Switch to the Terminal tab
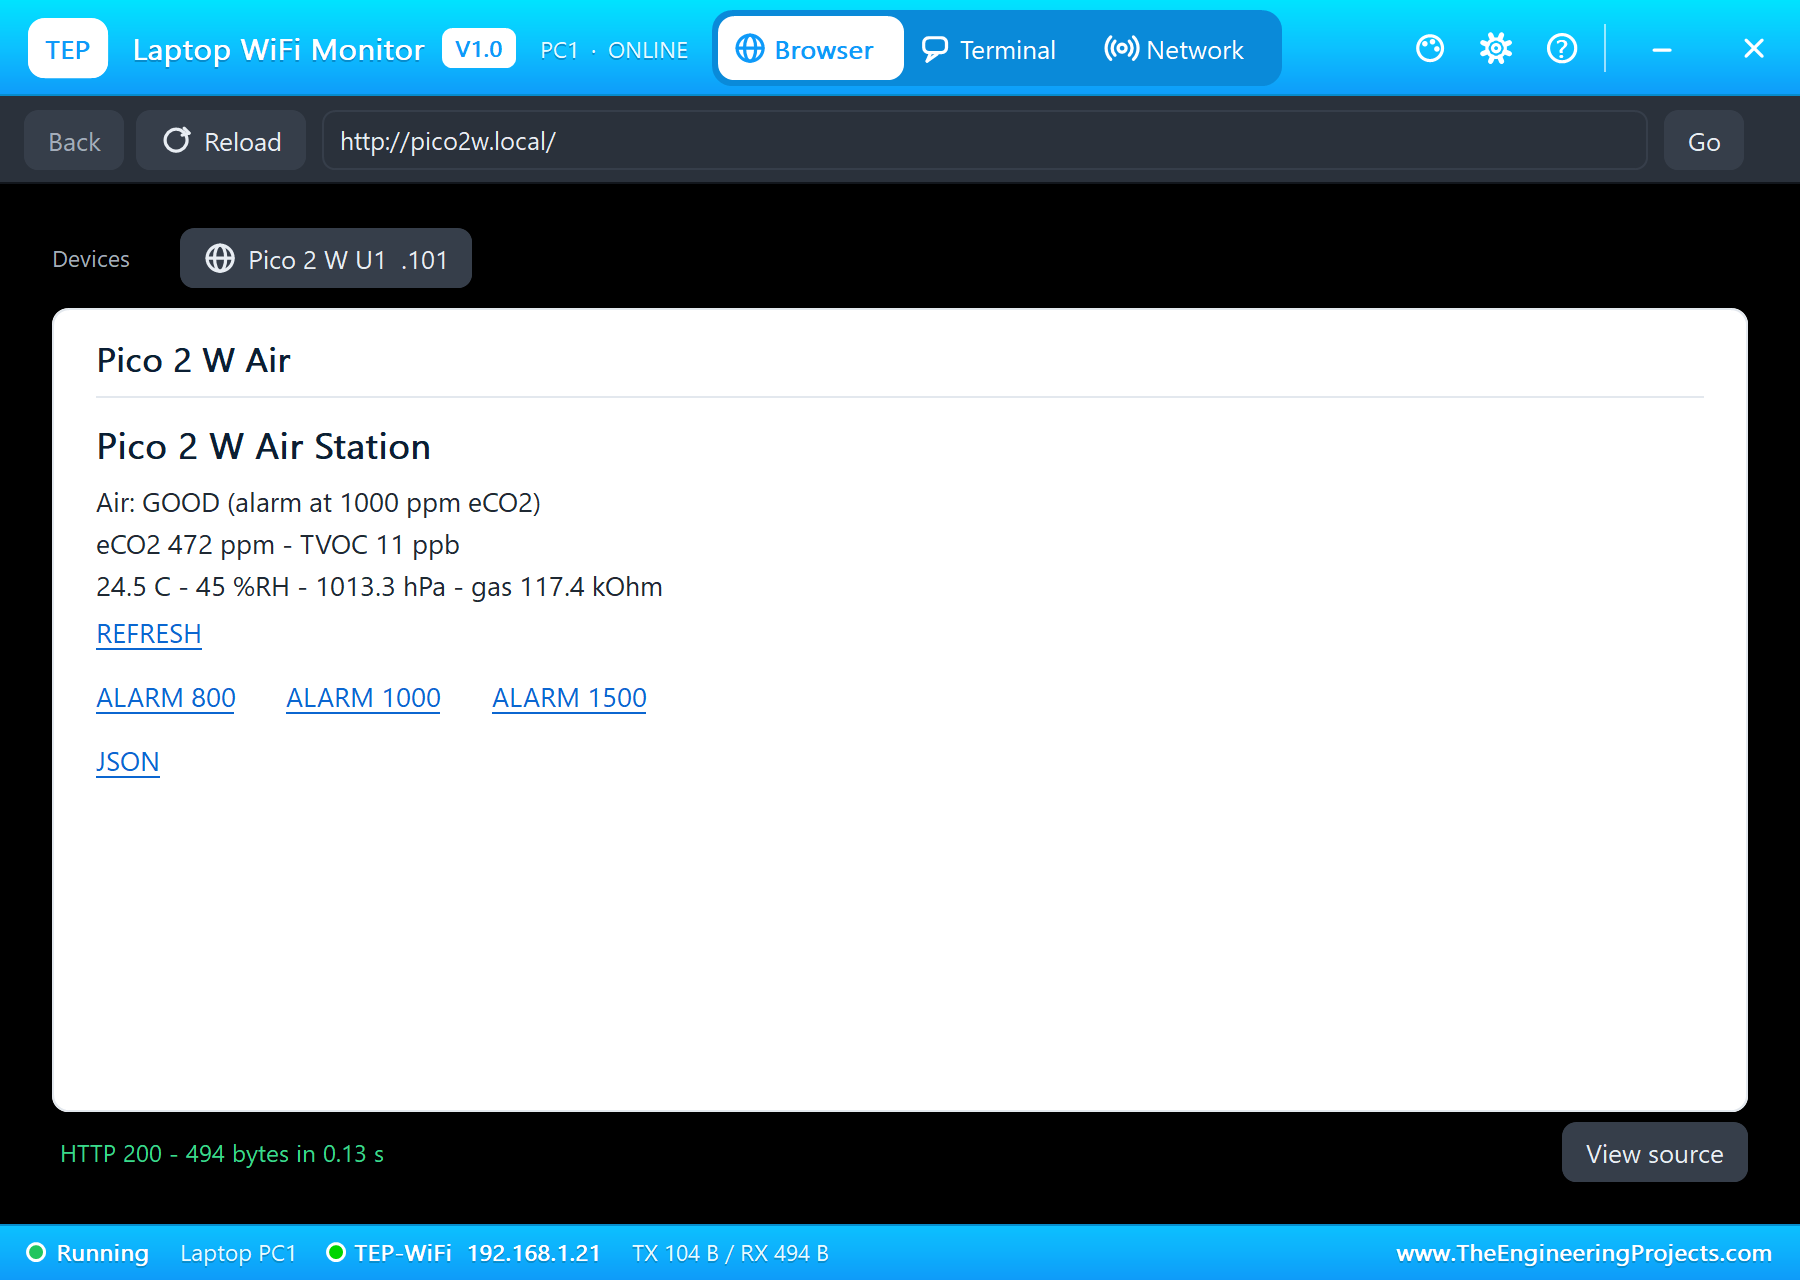The width and height of the screenshot is (1800, 1280). click(x=989, y=48)
